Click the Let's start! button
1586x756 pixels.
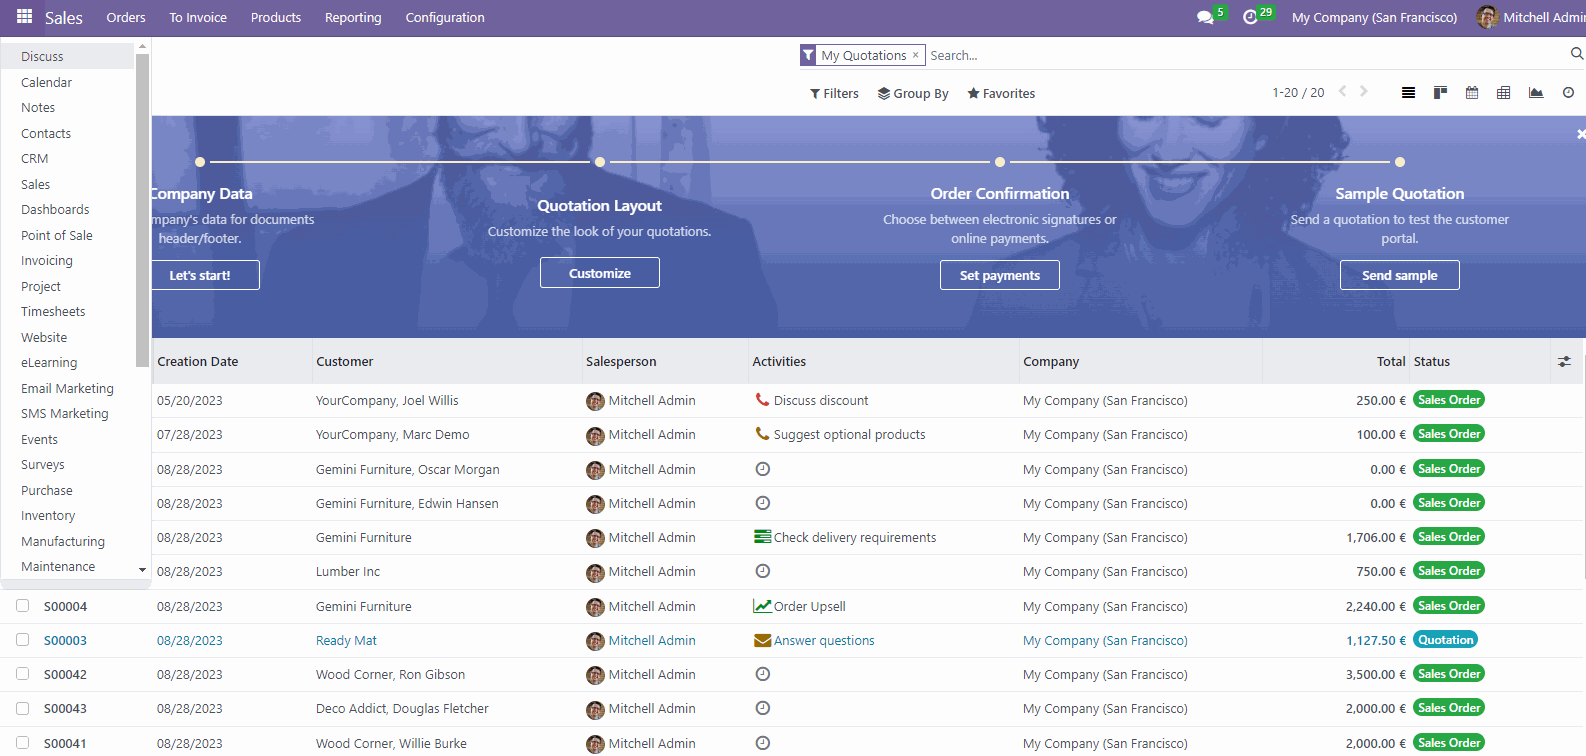point(205,275)
